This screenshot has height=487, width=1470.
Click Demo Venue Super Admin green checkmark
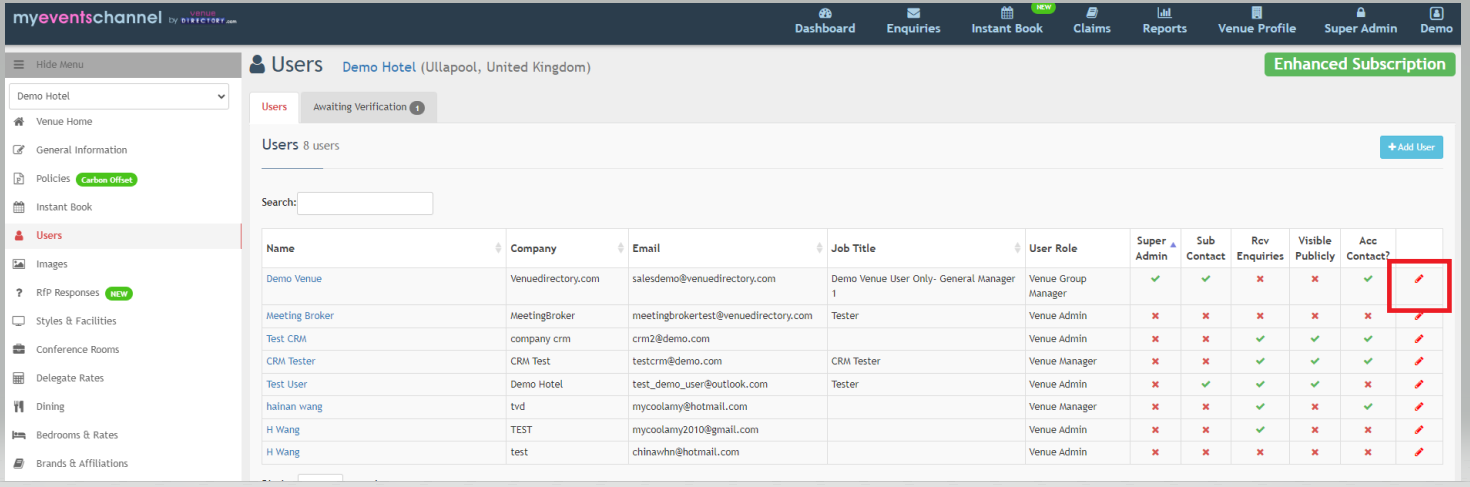coord(1155,279)
